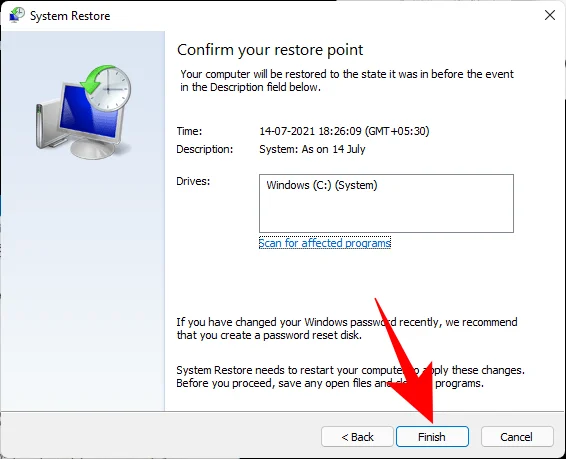
Task: Click the Drives: label
Action: (x=193, y=181)
